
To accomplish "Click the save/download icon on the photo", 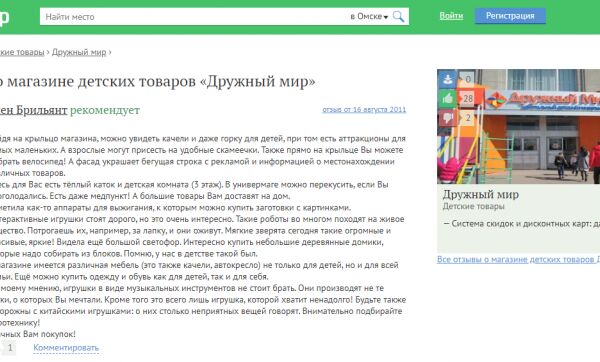I will 447,79.
